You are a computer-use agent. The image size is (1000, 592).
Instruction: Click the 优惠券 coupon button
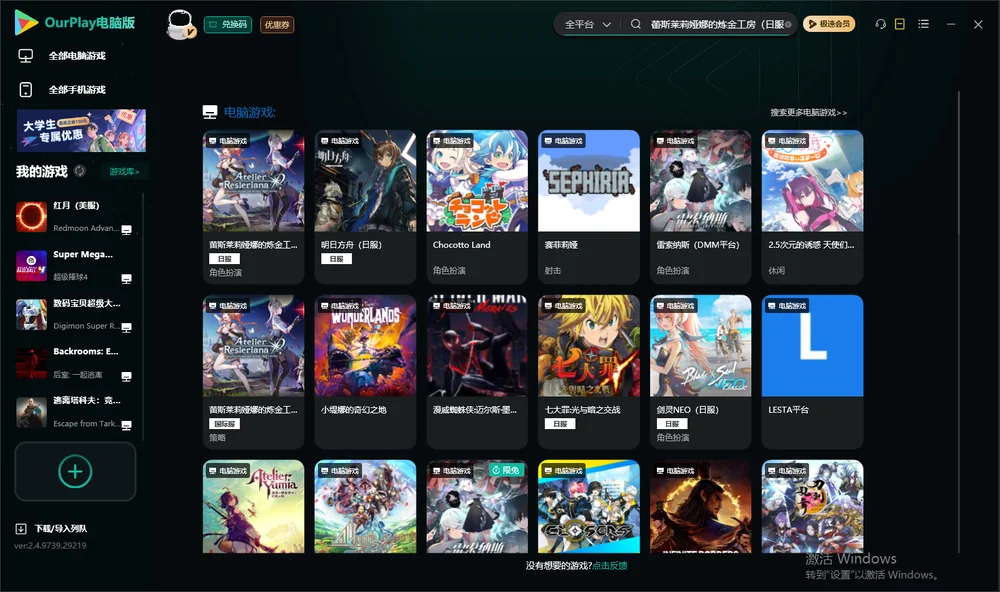point(277,25)
